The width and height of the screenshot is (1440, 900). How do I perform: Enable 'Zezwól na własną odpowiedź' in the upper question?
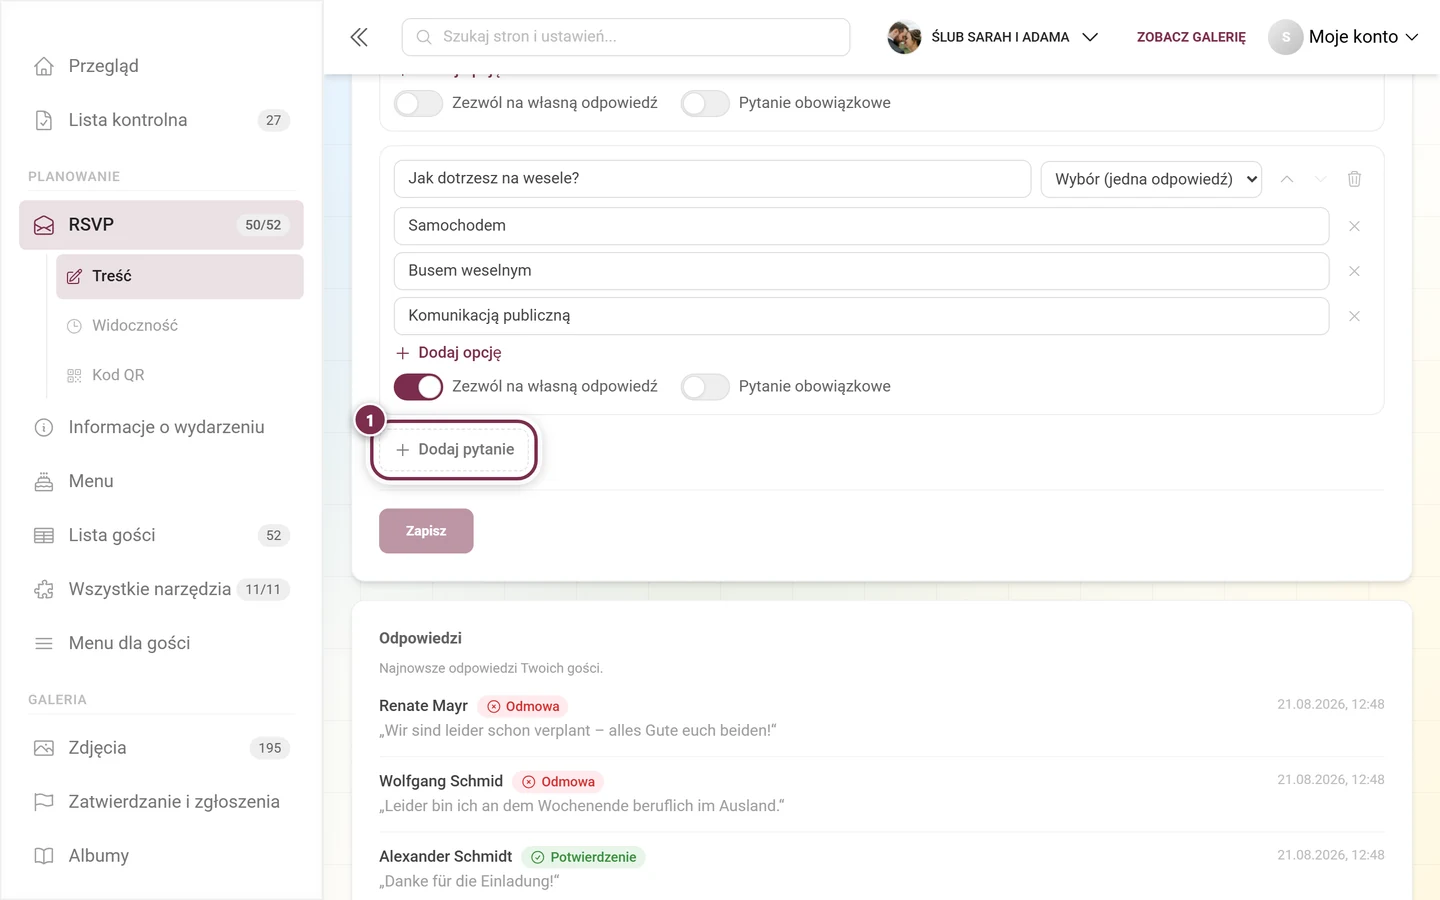pyautogui.click(x=418, y=103)
